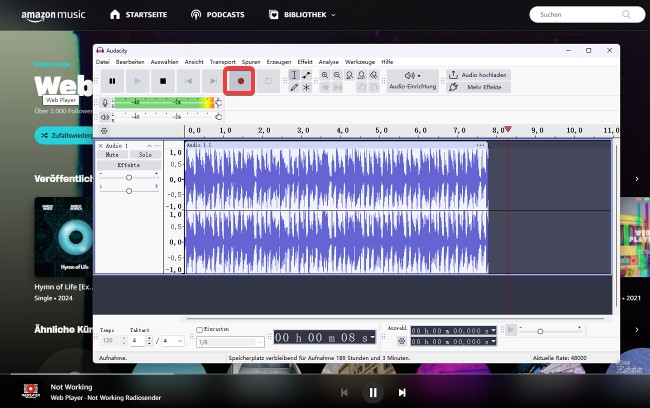650x408 pixels.
Task: Click the red Record button
Action: point(240,81)
